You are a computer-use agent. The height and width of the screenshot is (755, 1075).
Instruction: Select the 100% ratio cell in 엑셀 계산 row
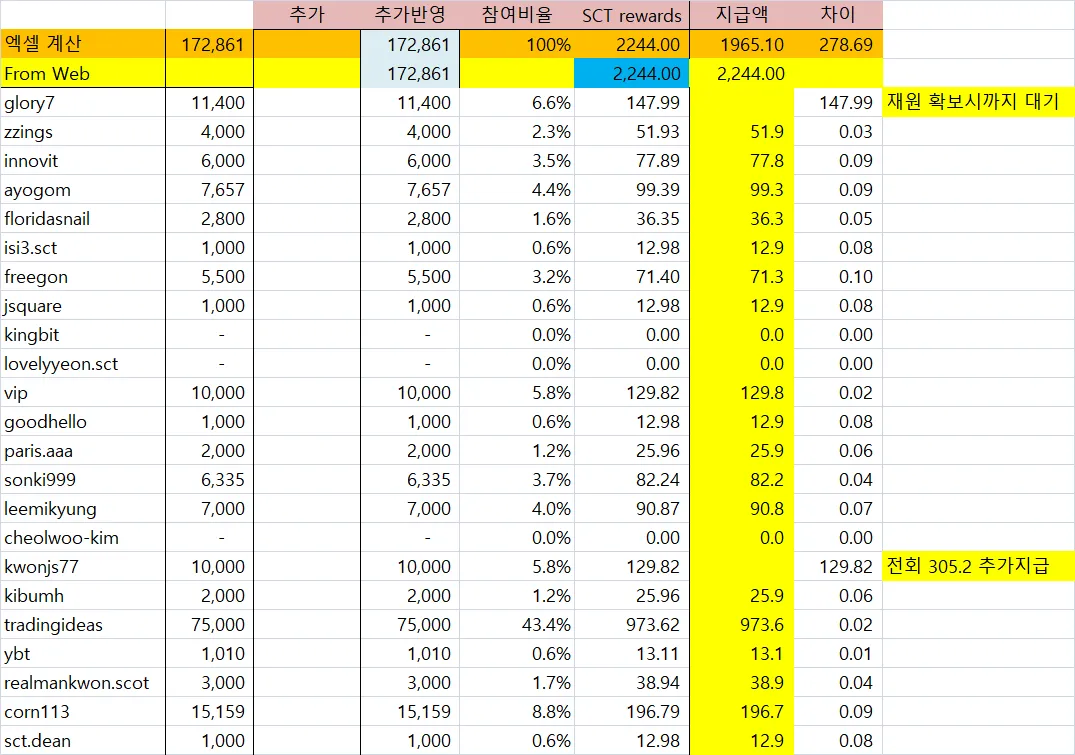[x=516, y=44]
